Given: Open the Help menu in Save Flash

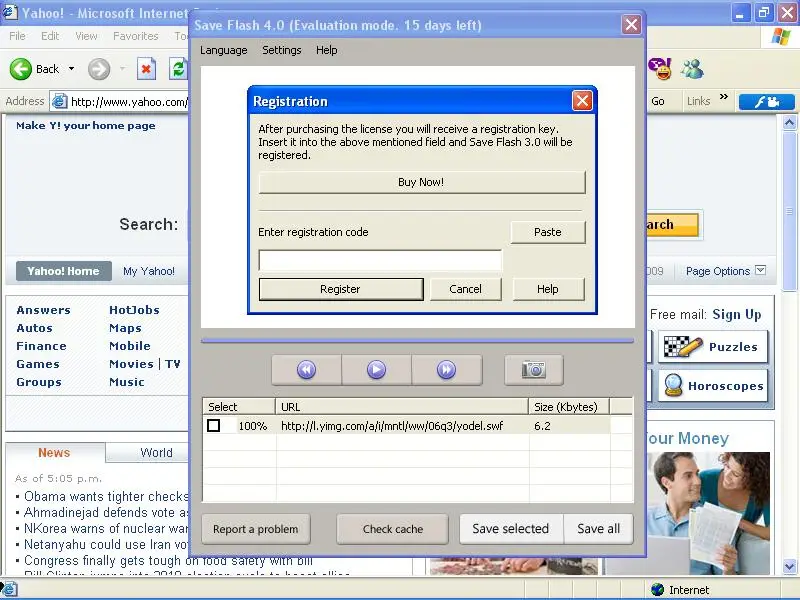Looking at the screenshot, I should tap(327, 50).
